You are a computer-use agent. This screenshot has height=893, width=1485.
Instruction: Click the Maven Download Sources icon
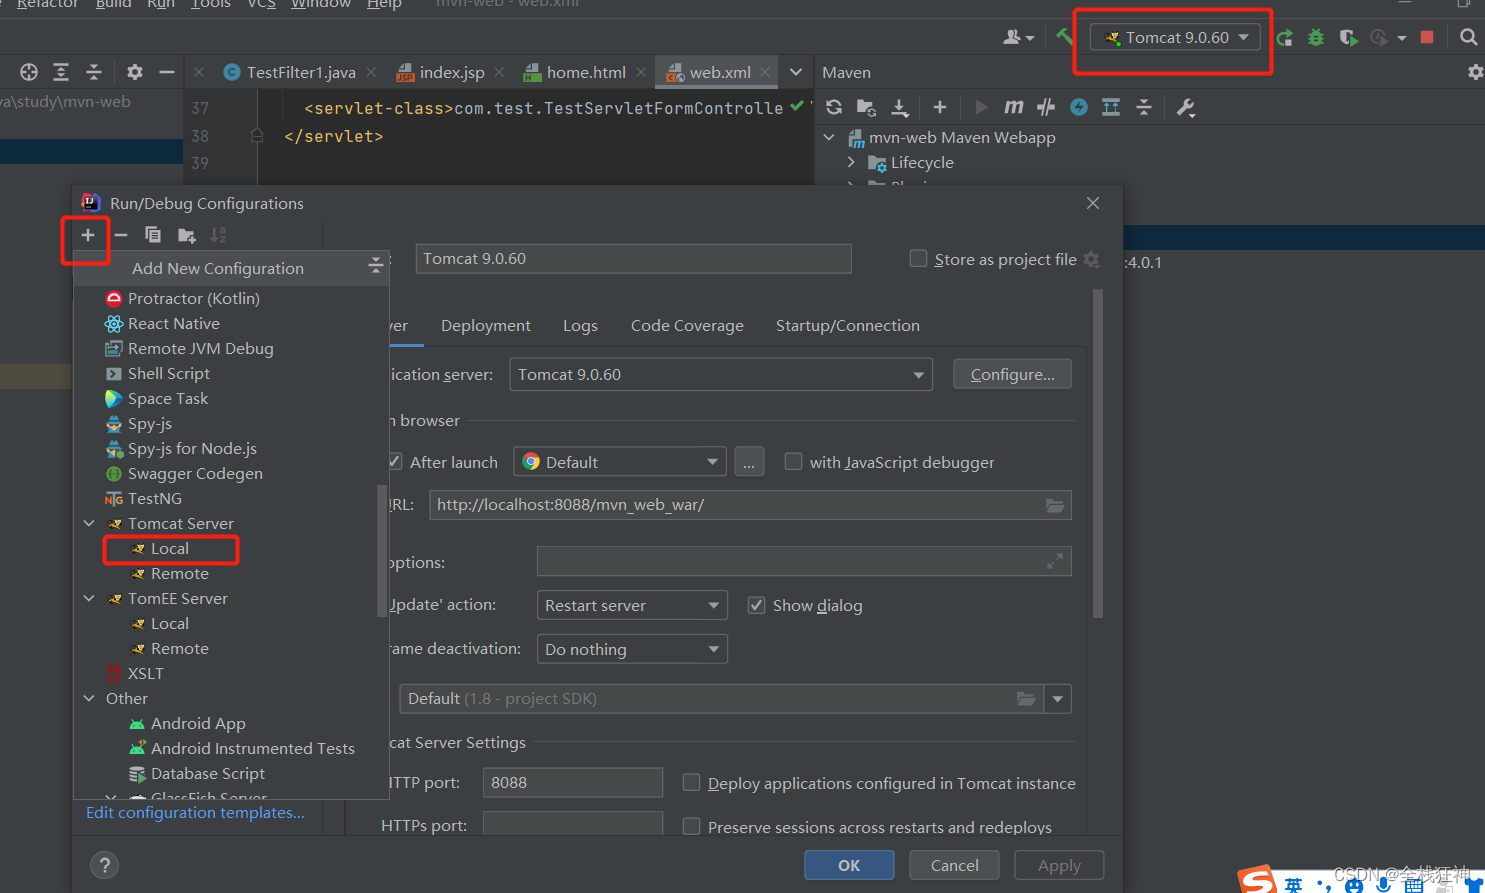900,107
